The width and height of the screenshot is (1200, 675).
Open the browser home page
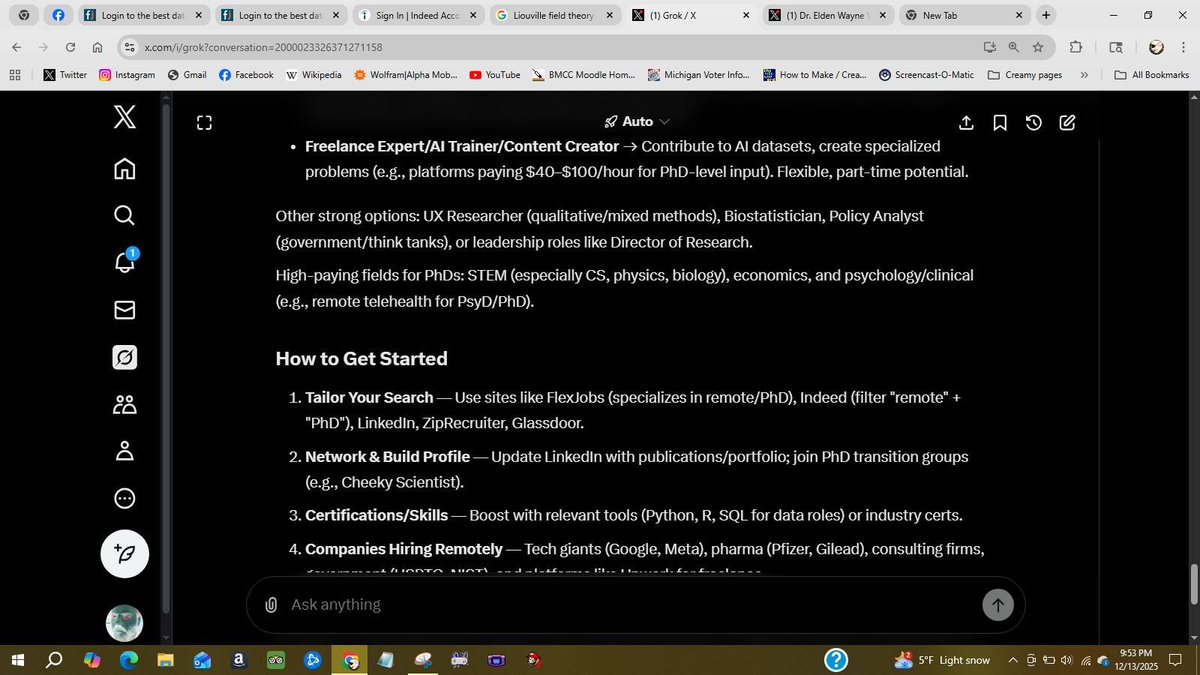click(x=97, y=47)
